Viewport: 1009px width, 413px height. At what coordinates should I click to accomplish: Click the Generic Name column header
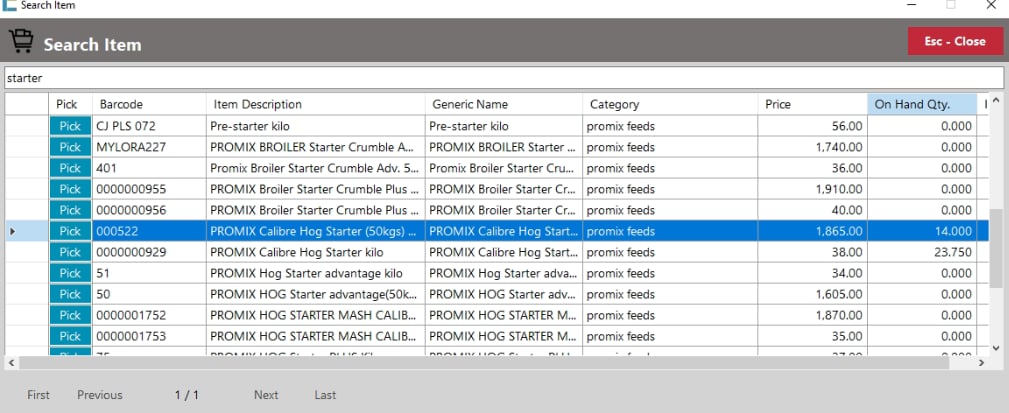[x=503, y=104]
